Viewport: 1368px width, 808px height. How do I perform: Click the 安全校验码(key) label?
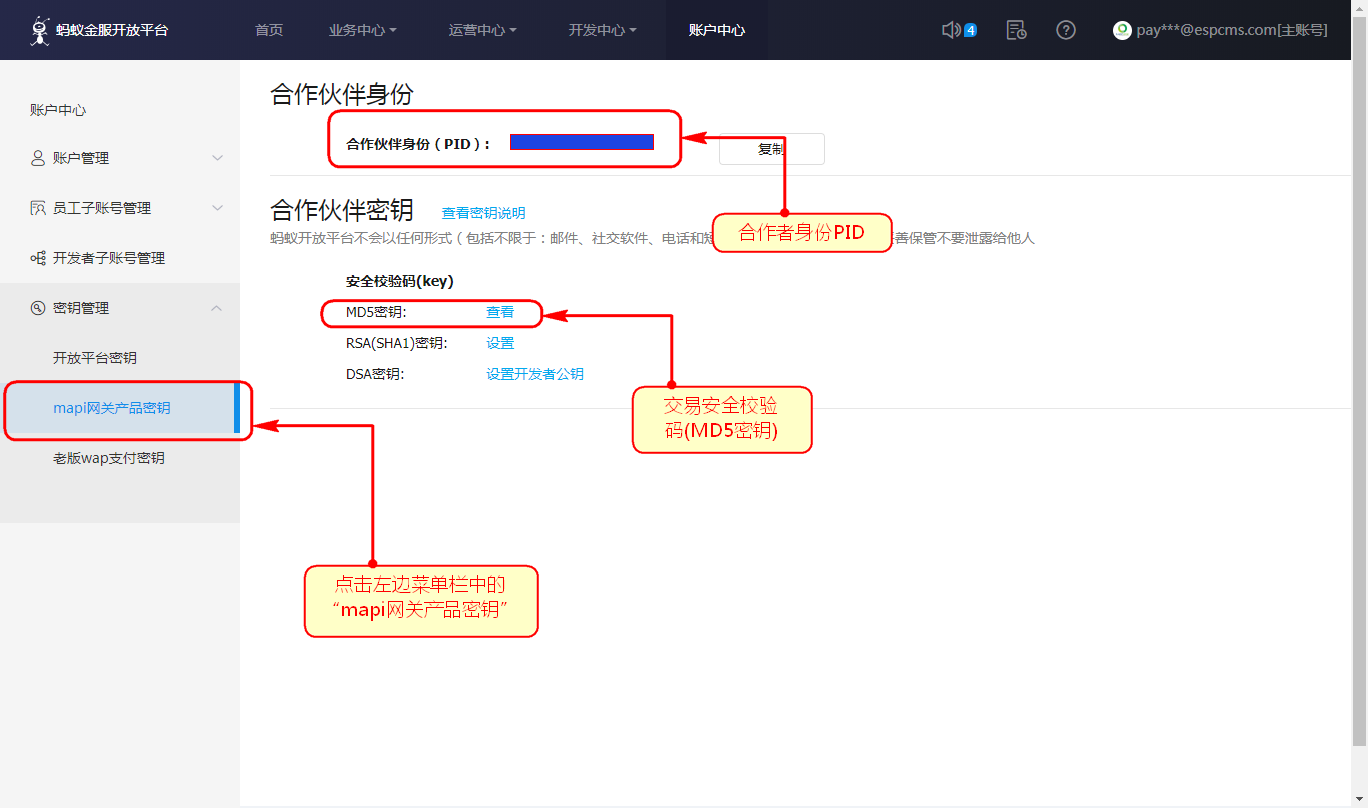coord(400,282)
